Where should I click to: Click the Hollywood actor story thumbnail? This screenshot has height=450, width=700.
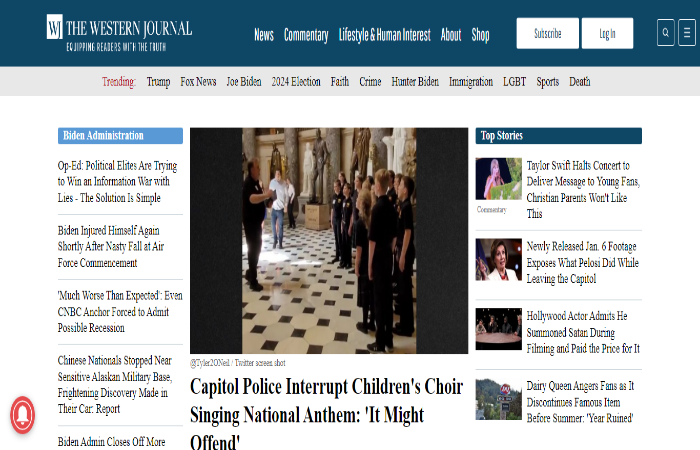pyautogui.click(x=498, y=329)
